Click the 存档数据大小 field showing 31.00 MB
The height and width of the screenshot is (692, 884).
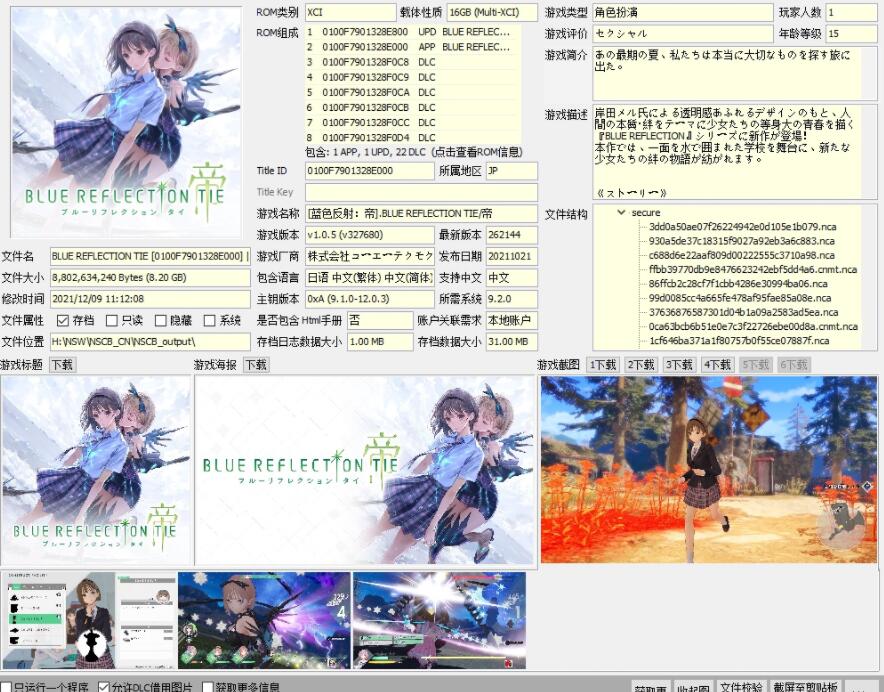tap(512, 342)
